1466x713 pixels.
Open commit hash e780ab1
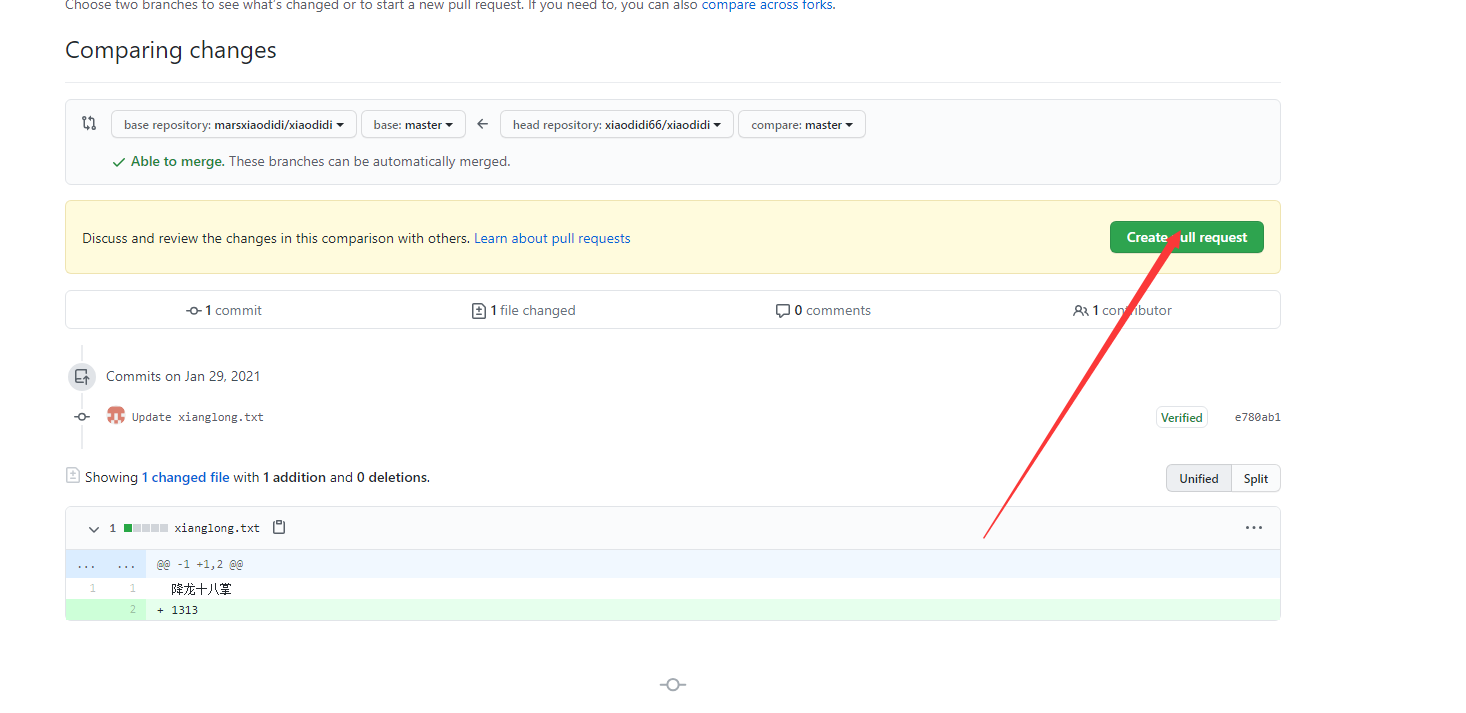point(1257,417)
